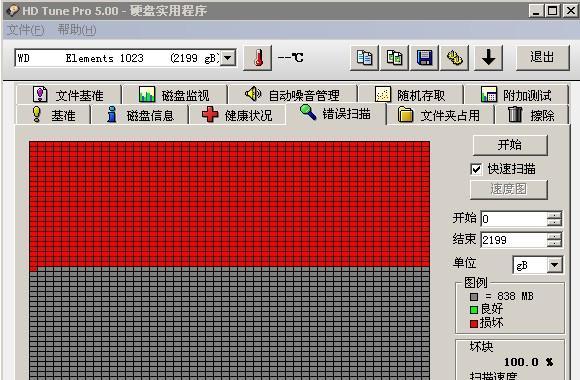Switch to 健康状况 tab
Image resolution: width=580 pixels, height=380 pixels.
(x=237, y=115)
